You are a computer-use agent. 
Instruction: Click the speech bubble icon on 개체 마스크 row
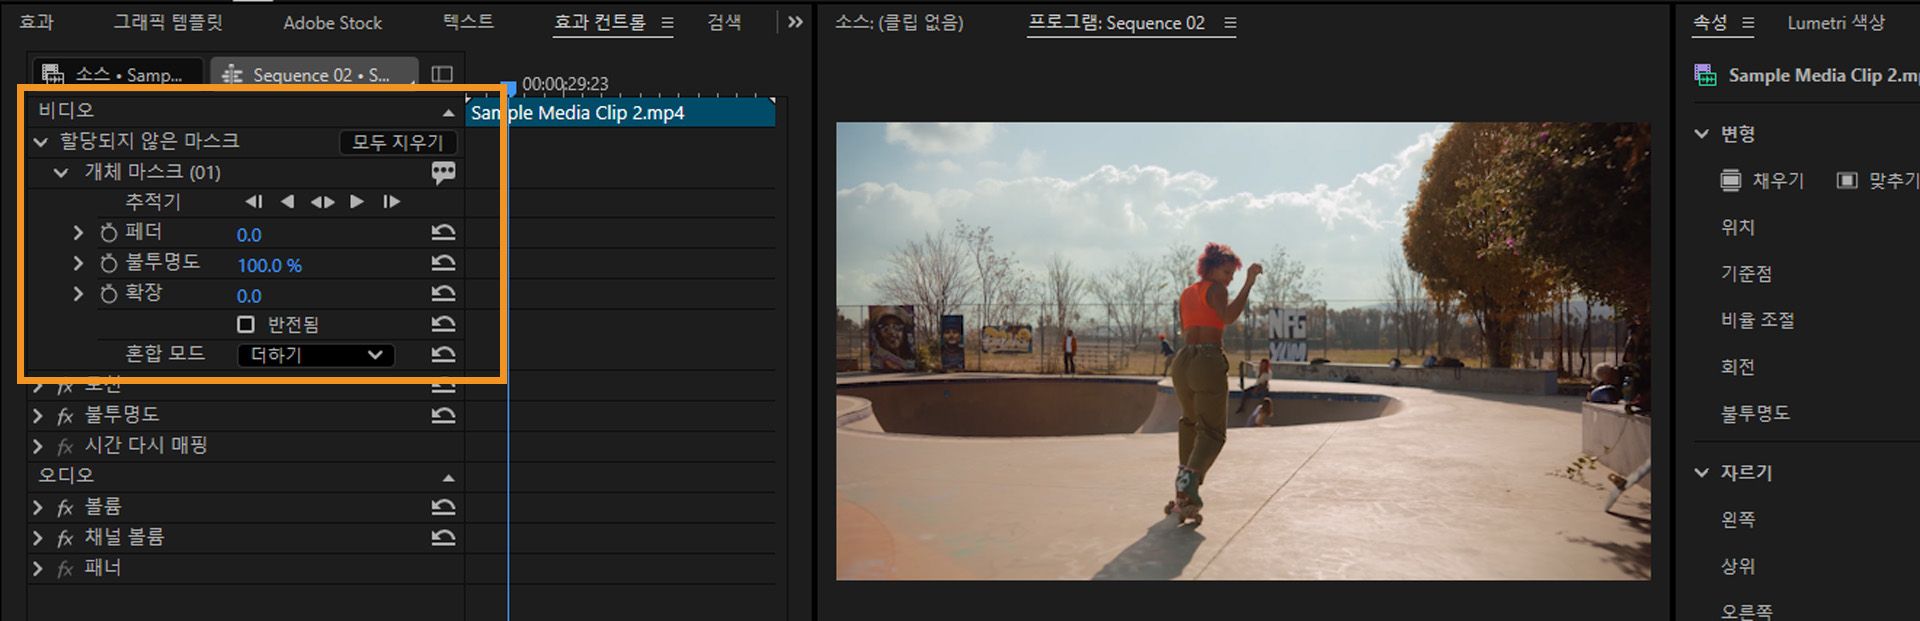(443, 172)
